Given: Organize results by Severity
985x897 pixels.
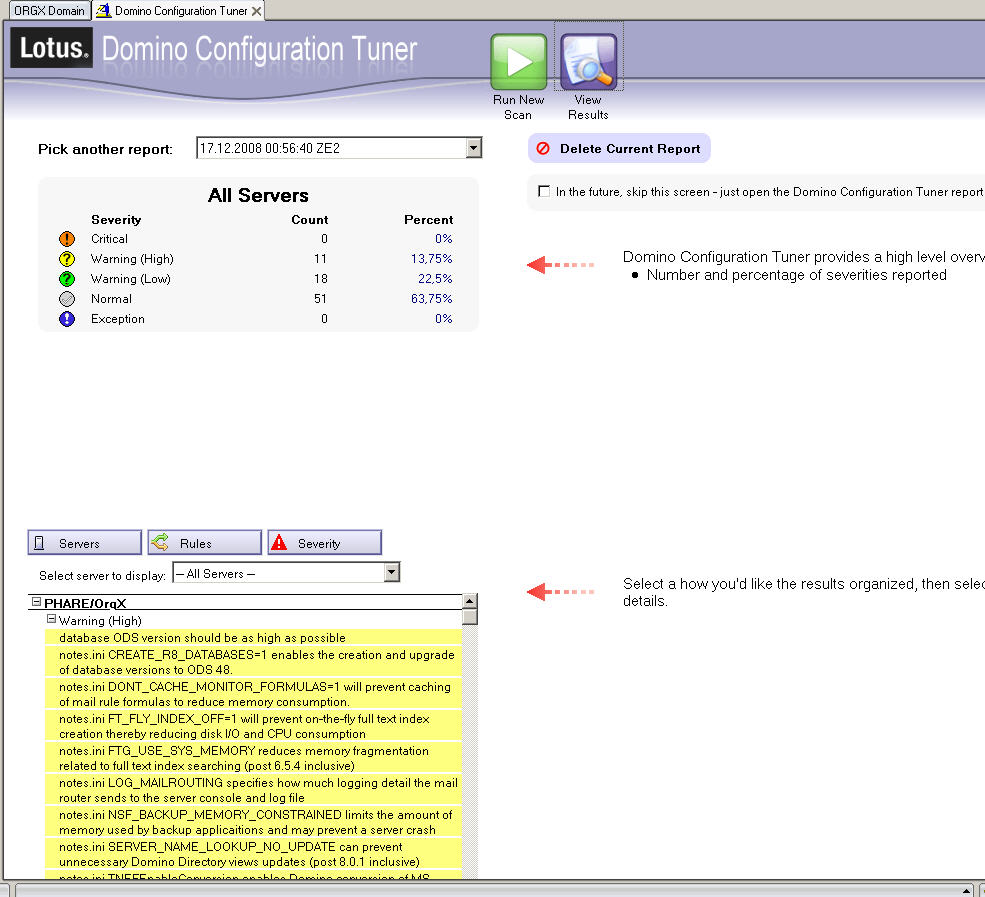Looking at the screenshot, I should point(325,543).
